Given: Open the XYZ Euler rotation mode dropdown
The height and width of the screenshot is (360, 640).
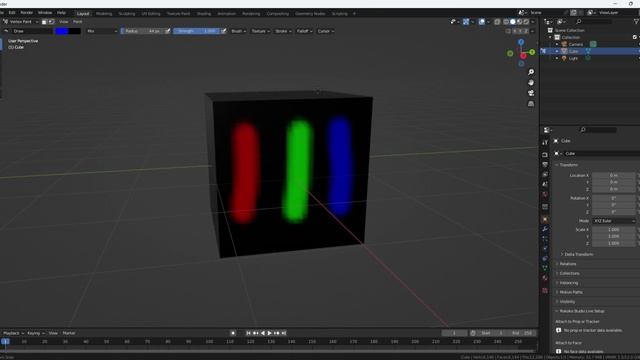Looking at the screenshot, I should point(614,221).
